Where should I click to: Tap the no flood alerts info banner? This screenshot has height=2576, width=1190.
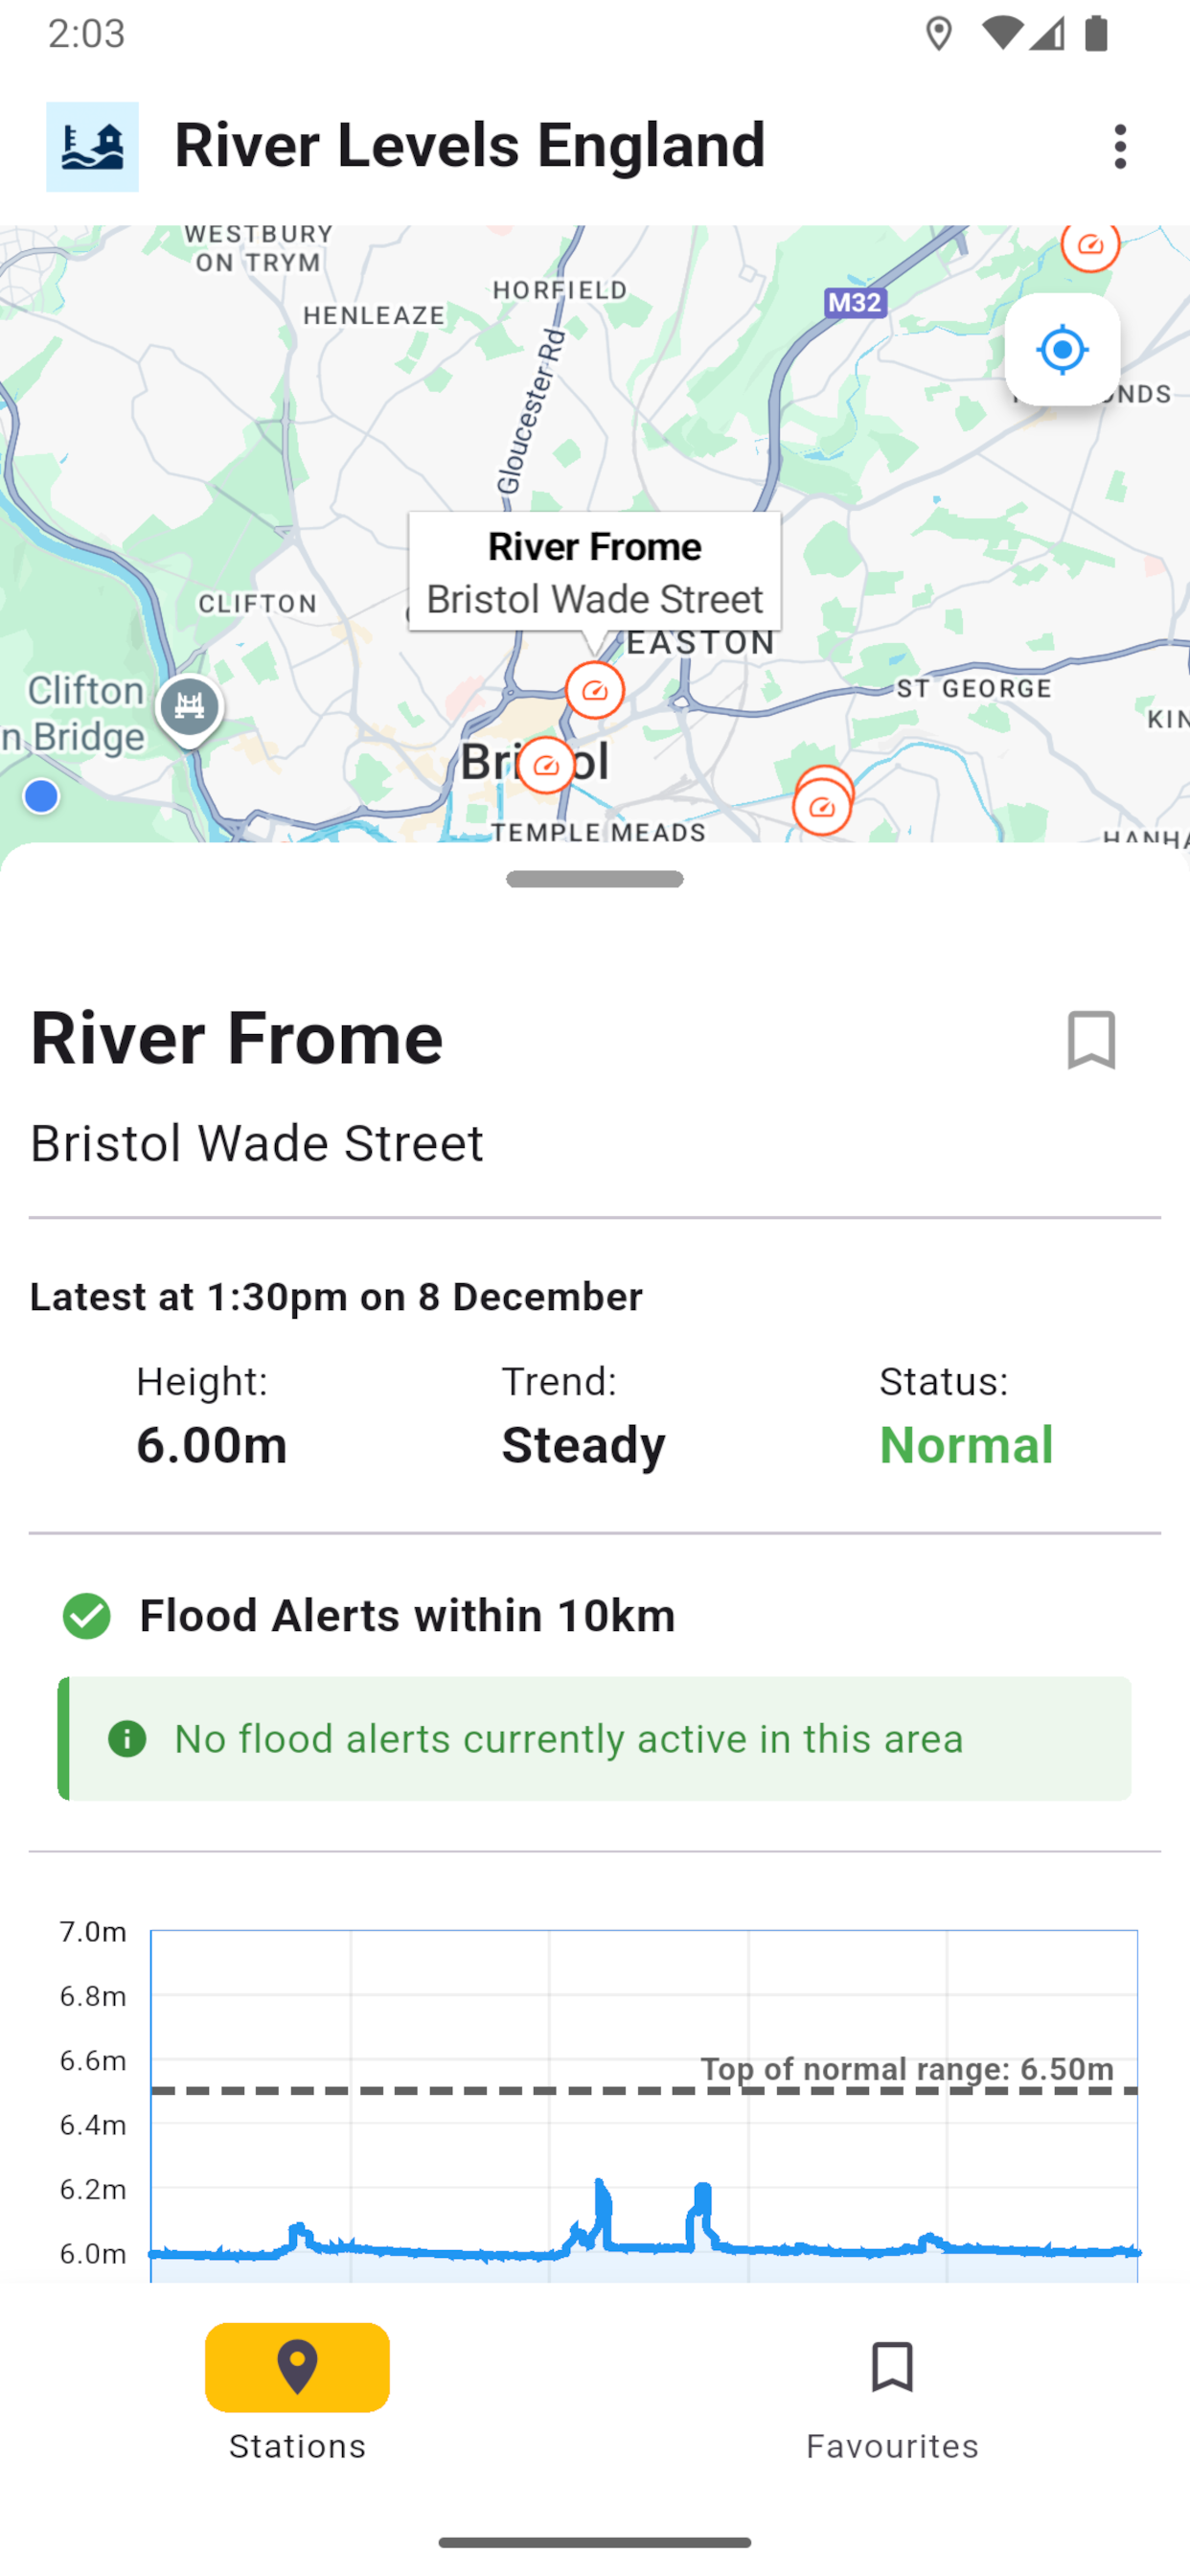595,1739
